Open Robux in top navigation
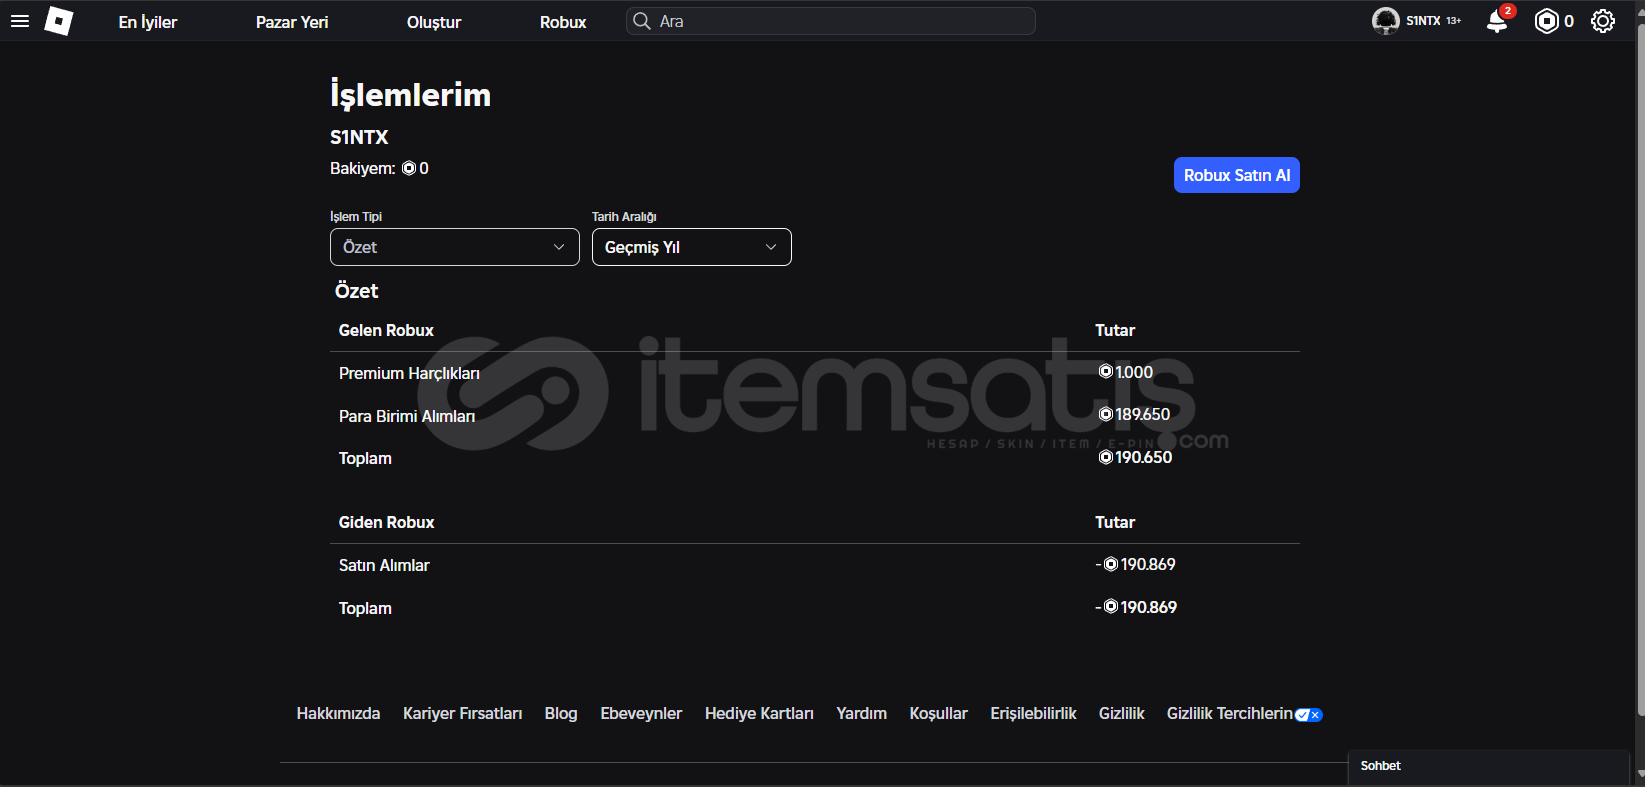The height and width of the screenshot is (787, 1645). coord(563,22)
